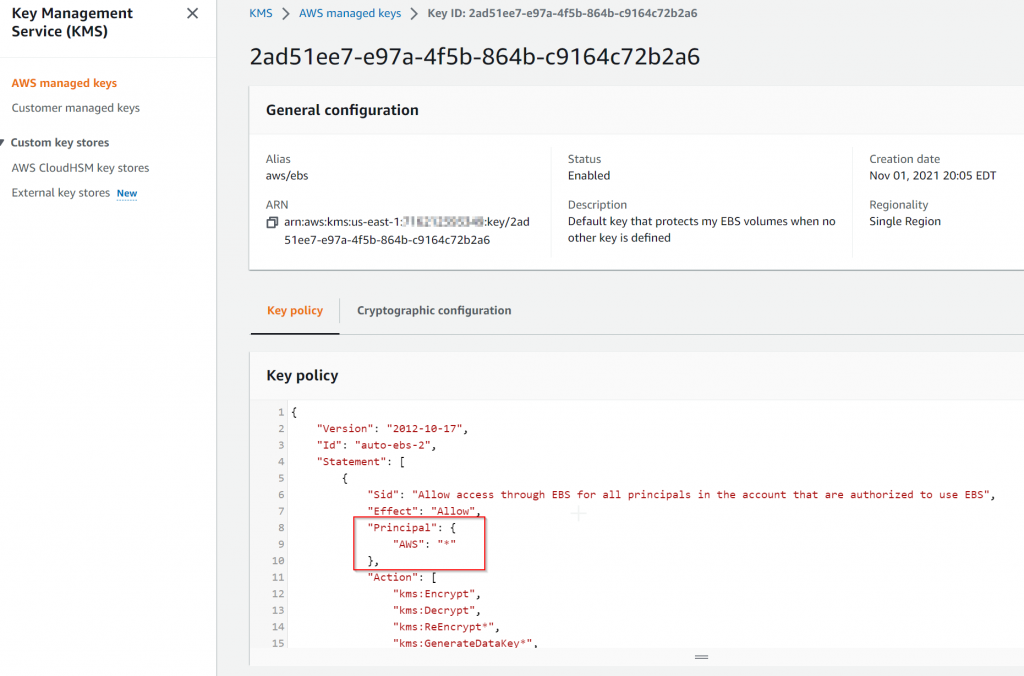Click the Single Region value
Screen dimensions: 1024x676
click(x=905, y=221)
